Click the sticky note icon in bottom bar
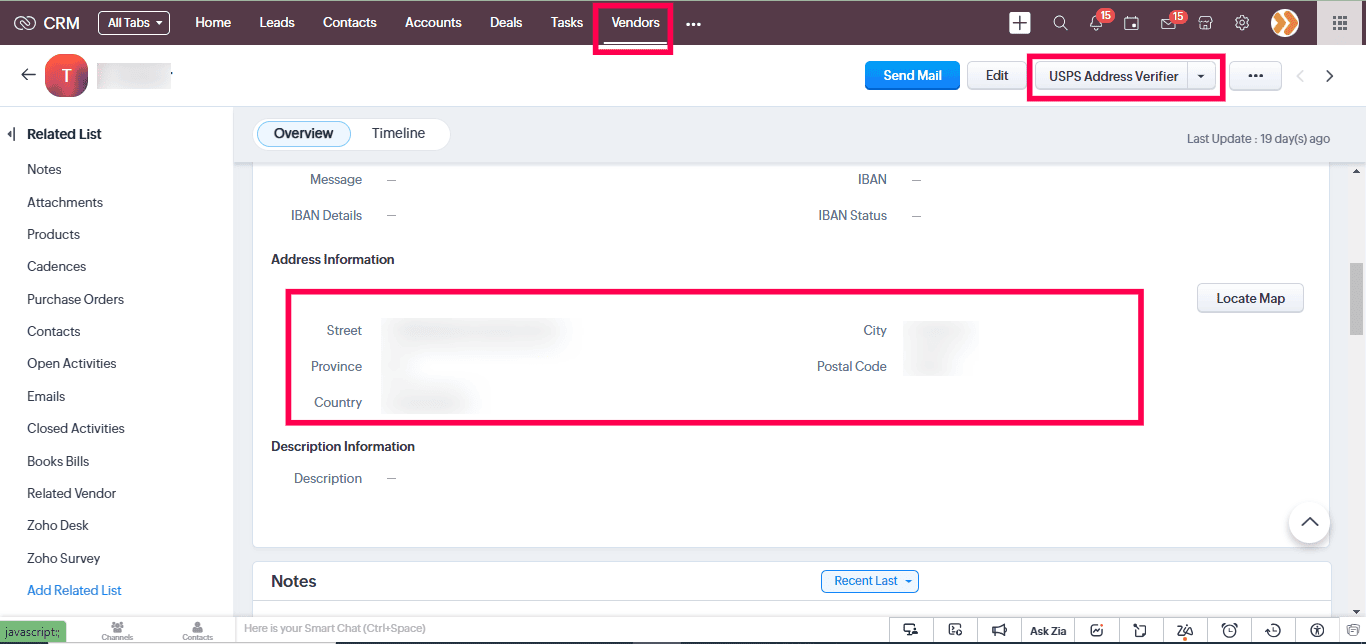The image size is (1366, 644). pos(1140,630)
